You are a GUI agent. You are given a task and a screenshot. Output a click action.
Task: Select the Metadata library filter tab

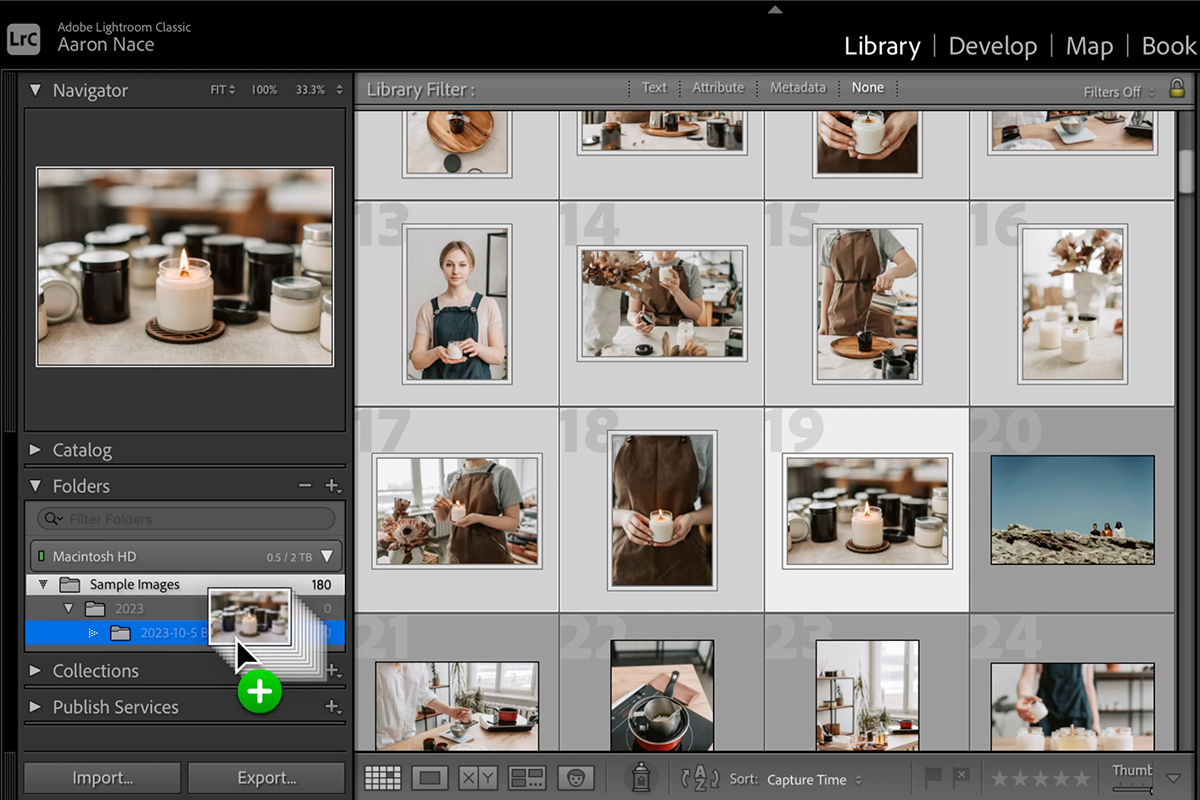click(797, 88)
